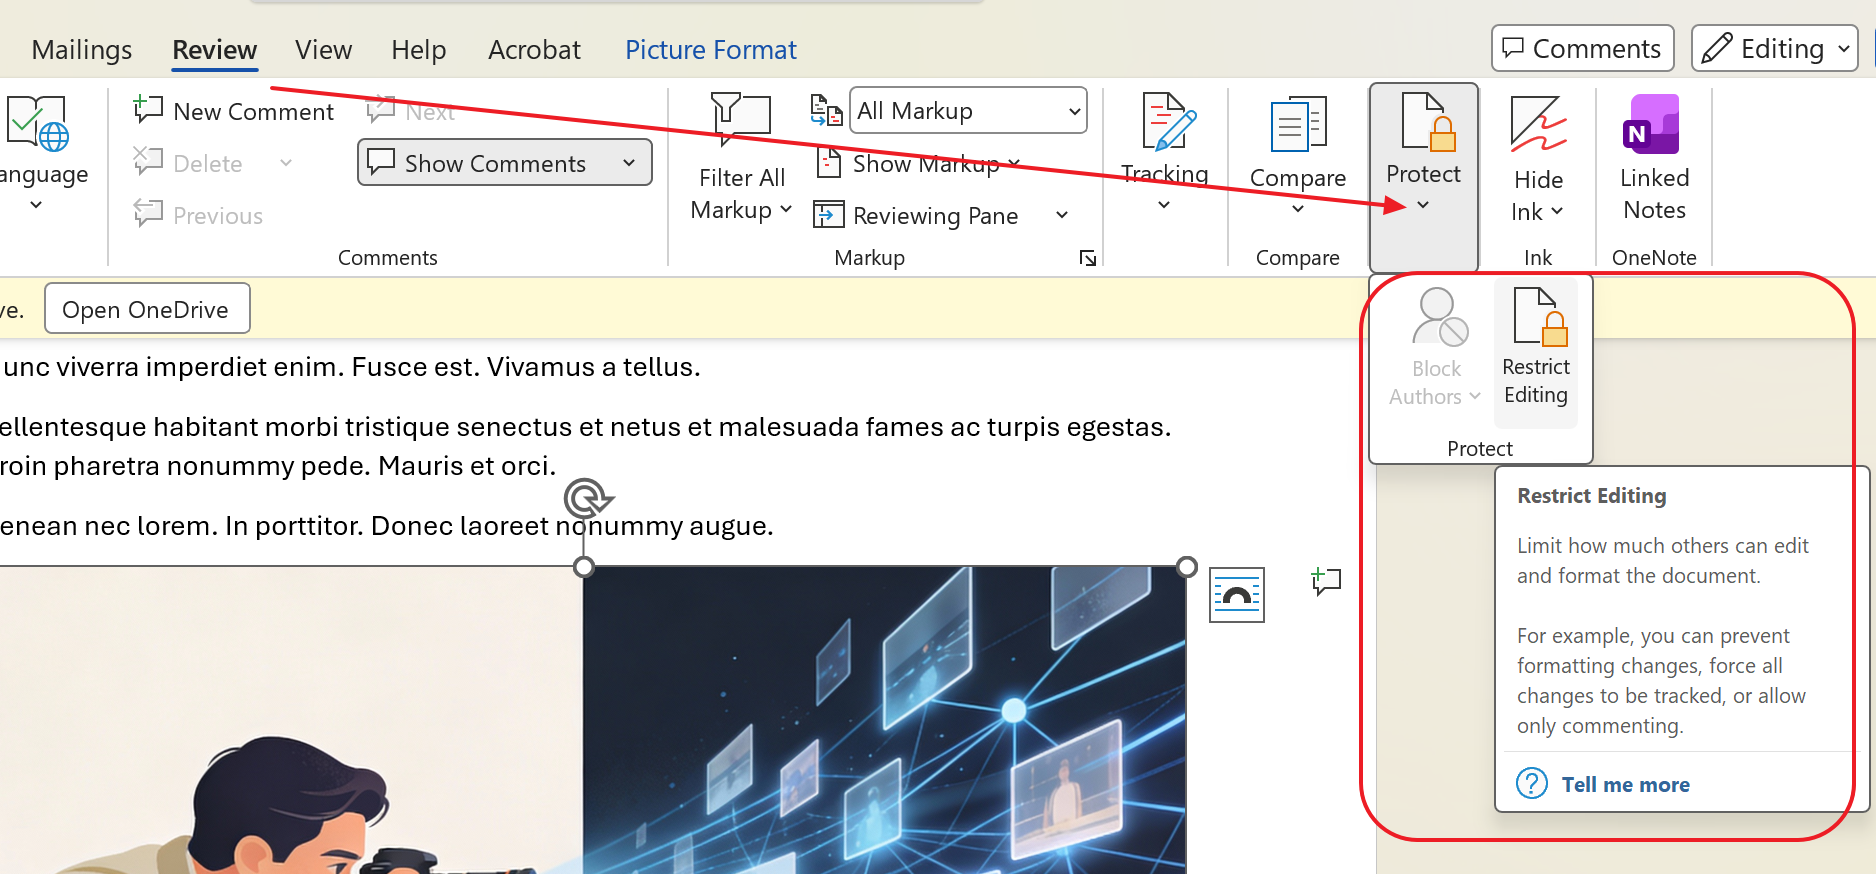Click the add comment icon beside image
Screen dimensions: 1876x874
tap(1326, 581)
